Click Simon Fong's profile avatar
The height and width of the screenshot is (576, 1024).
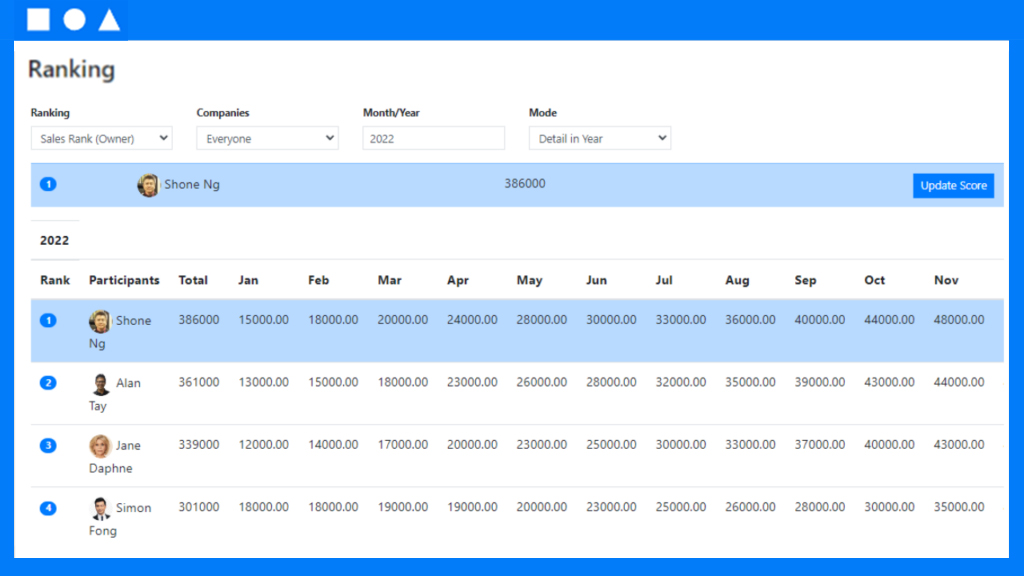click(x=100, y=509)
